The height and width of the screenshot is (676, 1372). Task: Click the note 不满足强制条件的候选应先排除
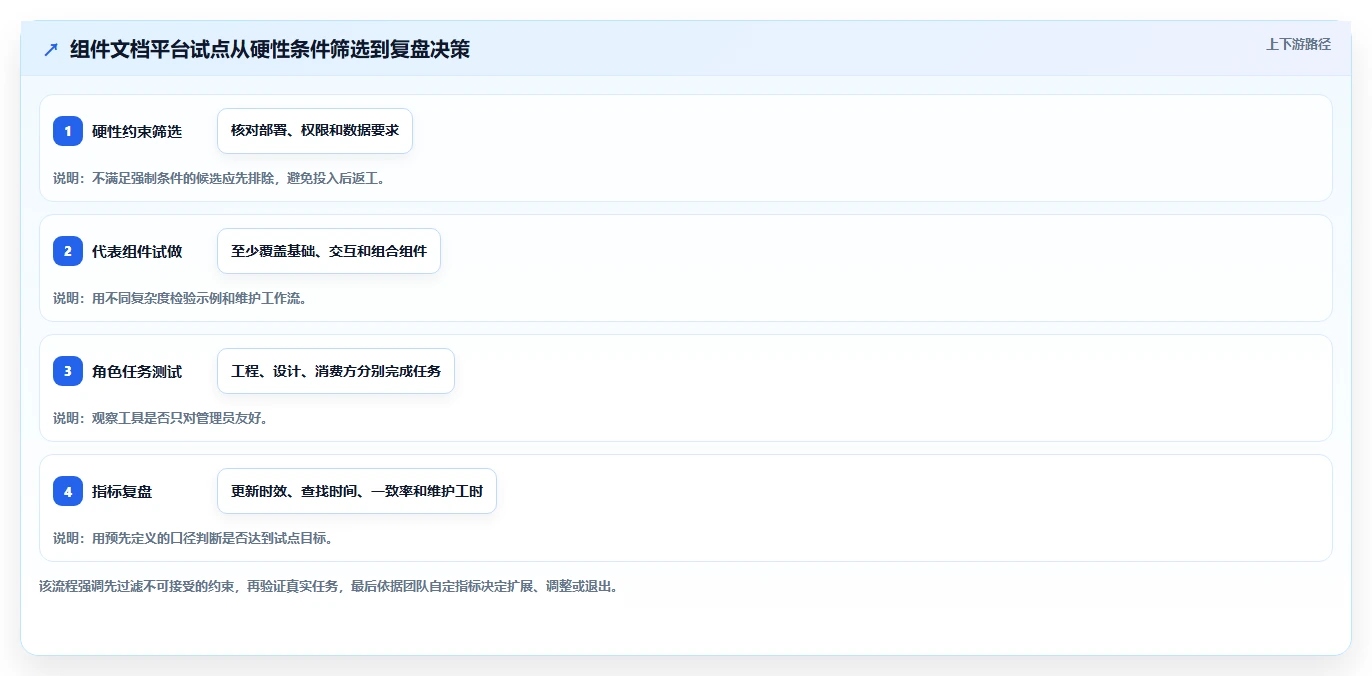tap(219, 178)
